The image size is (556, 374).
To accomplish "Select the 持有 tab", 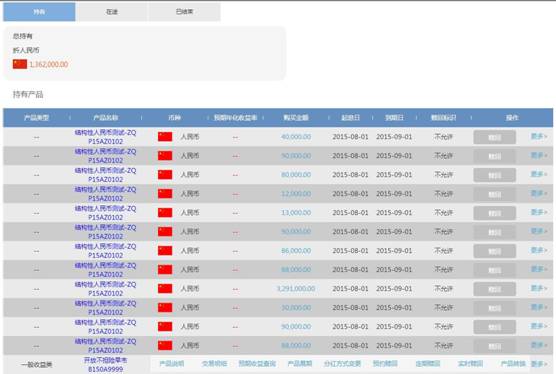I will pos(39,12).
